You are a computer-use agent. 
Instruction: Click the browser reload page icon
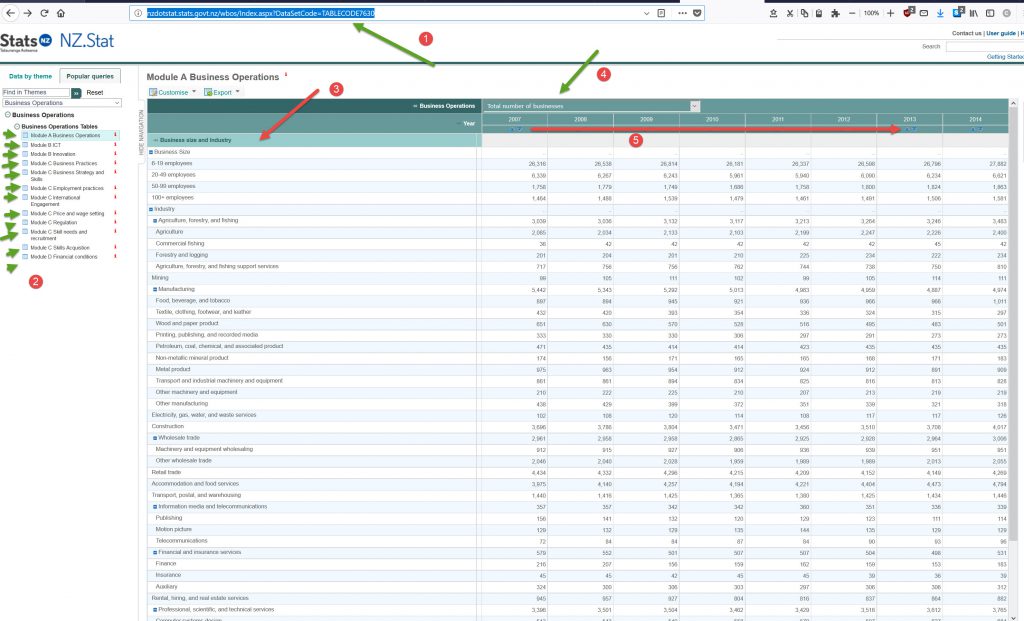click(x=45, y=13)
